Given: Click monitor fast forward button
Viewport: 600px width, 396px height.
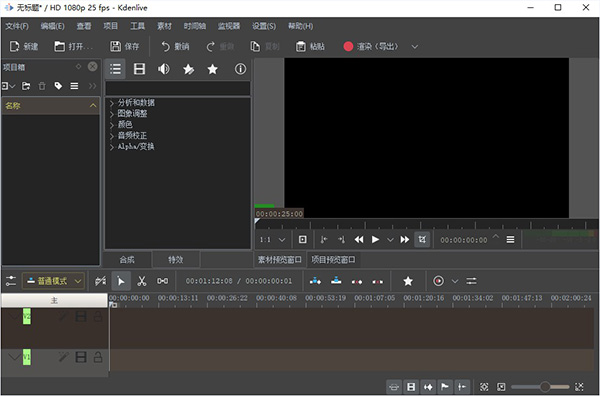Looking at the screenshot, I should click(405, 240).
